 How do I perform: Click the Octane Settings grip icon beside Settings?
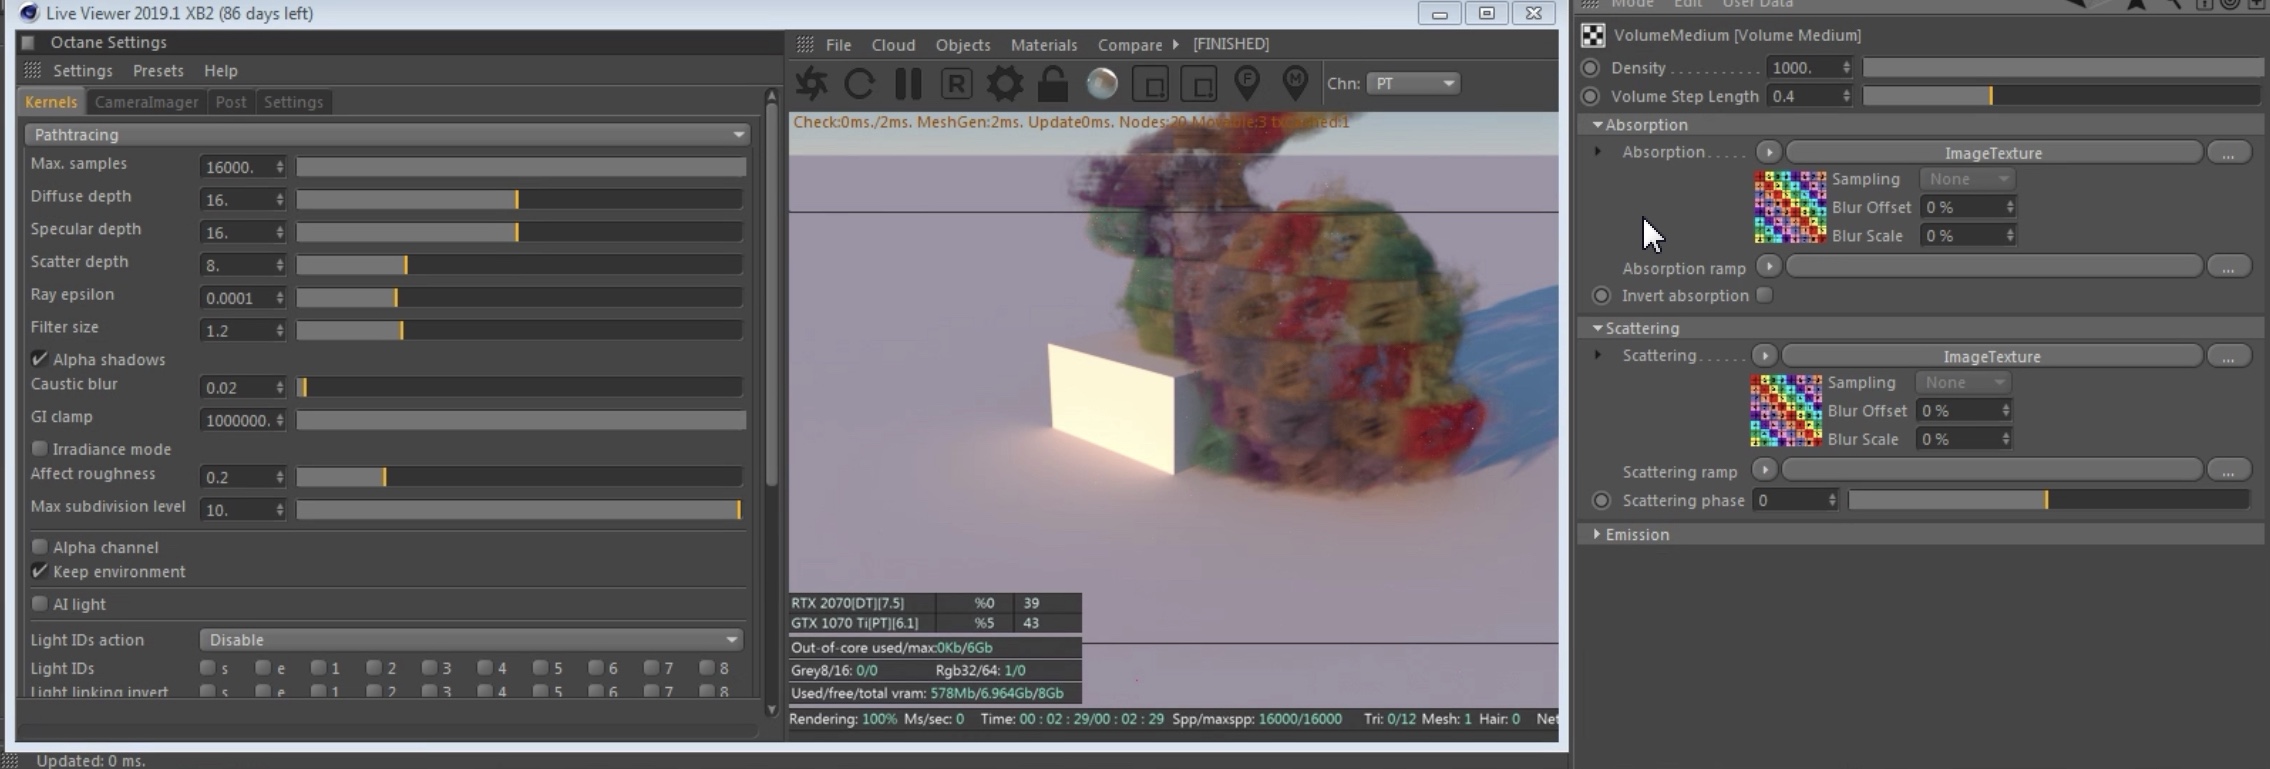[32, 70]
